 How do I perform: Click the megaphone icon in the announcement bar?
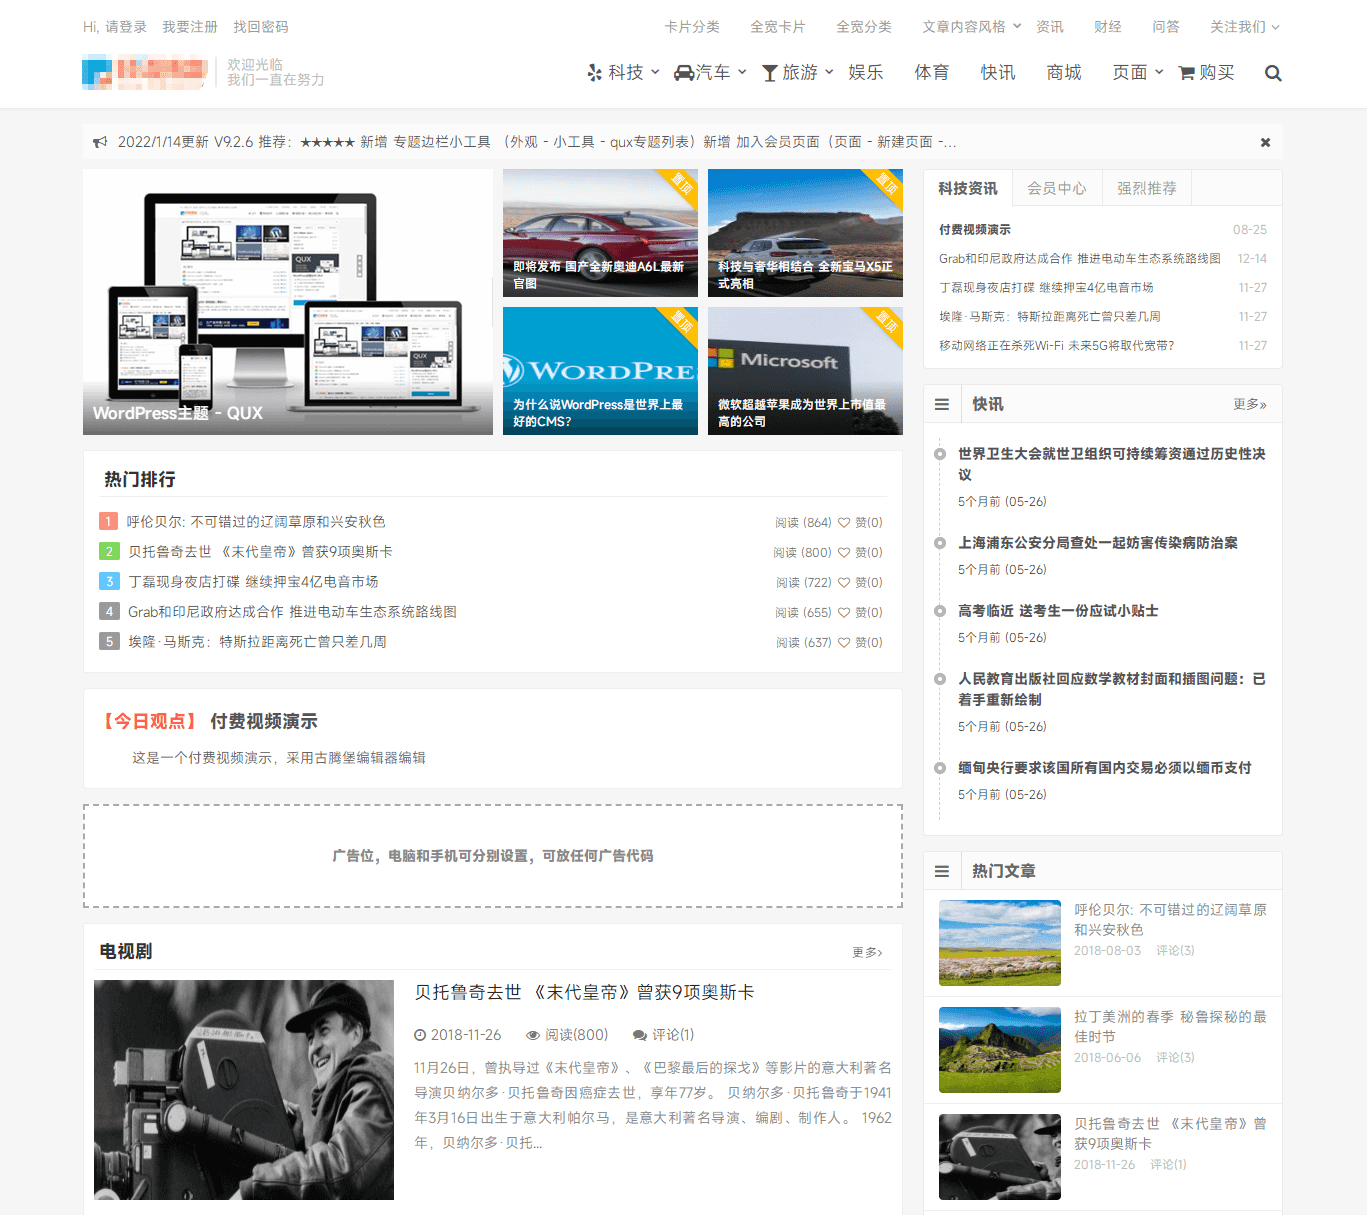tap(100, 142)
